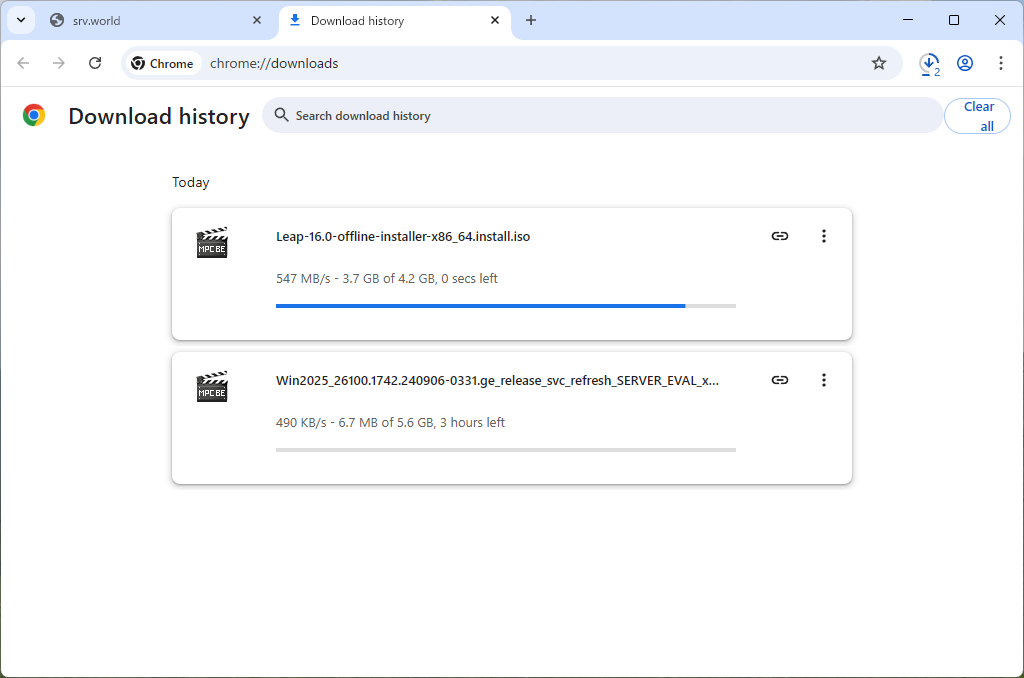Open the Chrome three-dot settings menu
Image resolution: width=1024 pixels, height=678 pixels.
tap(1001, 63)
